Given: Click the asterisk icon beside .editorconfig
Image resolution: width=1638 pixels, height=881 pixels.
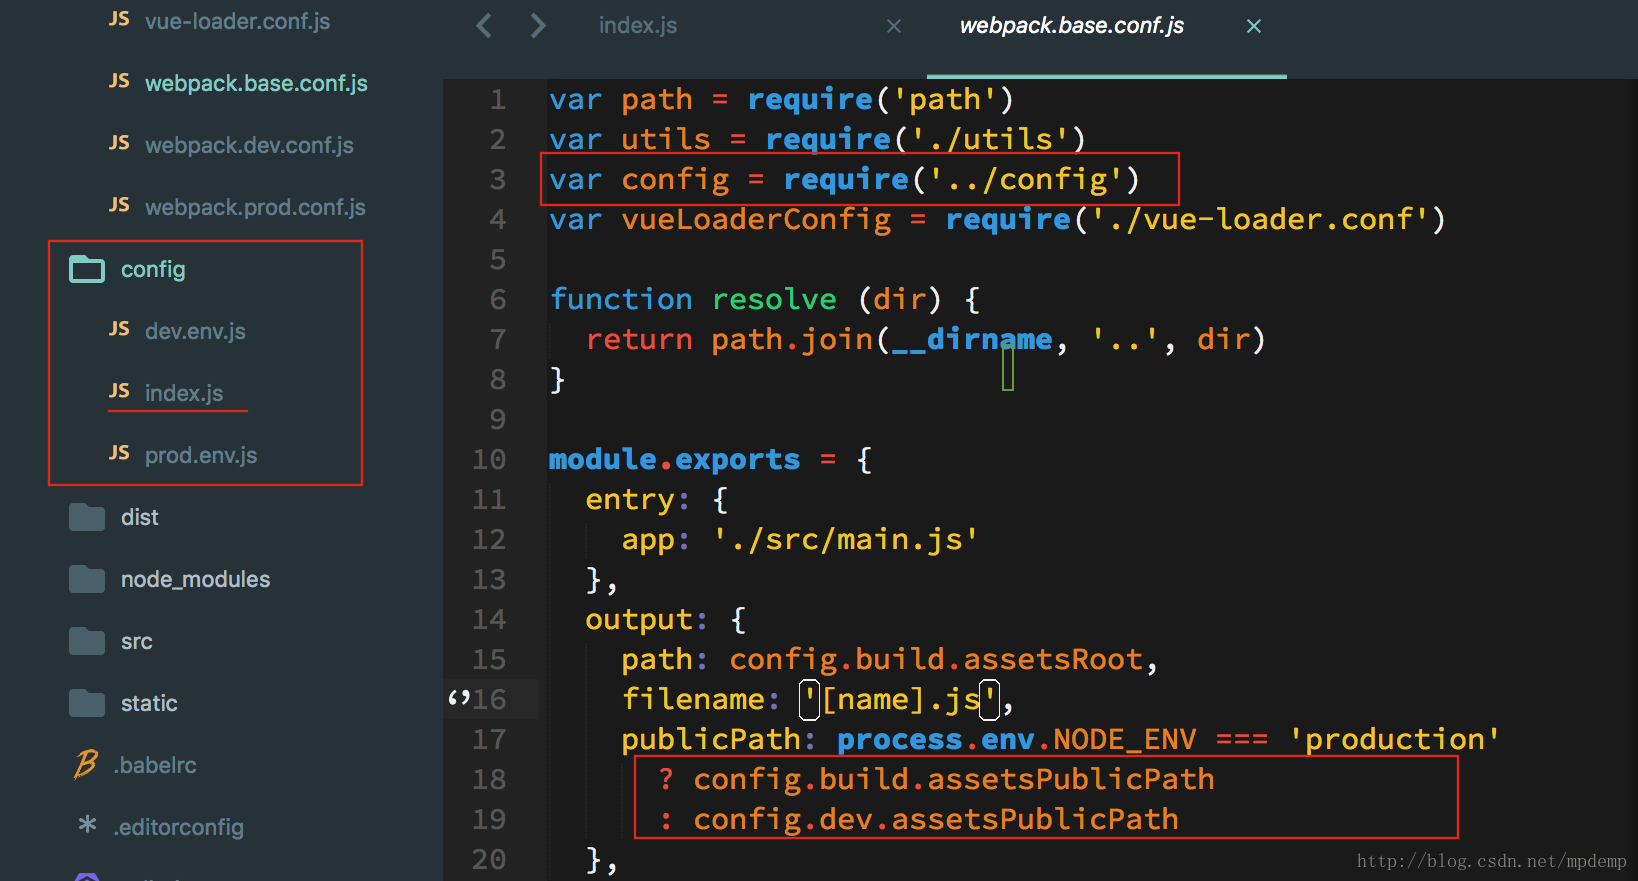Looking at the screenshot, I should pos(88,825).
